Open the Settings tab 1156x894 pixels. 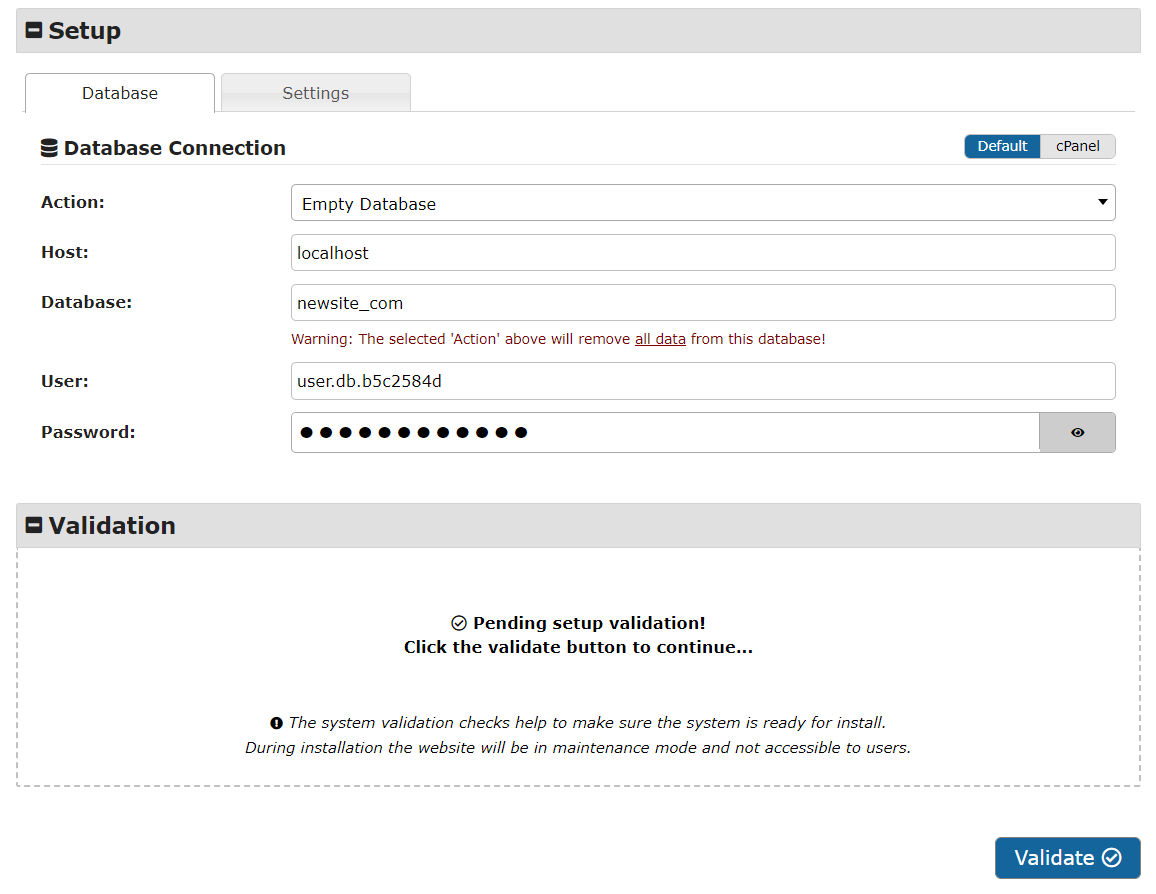(315, 93)
